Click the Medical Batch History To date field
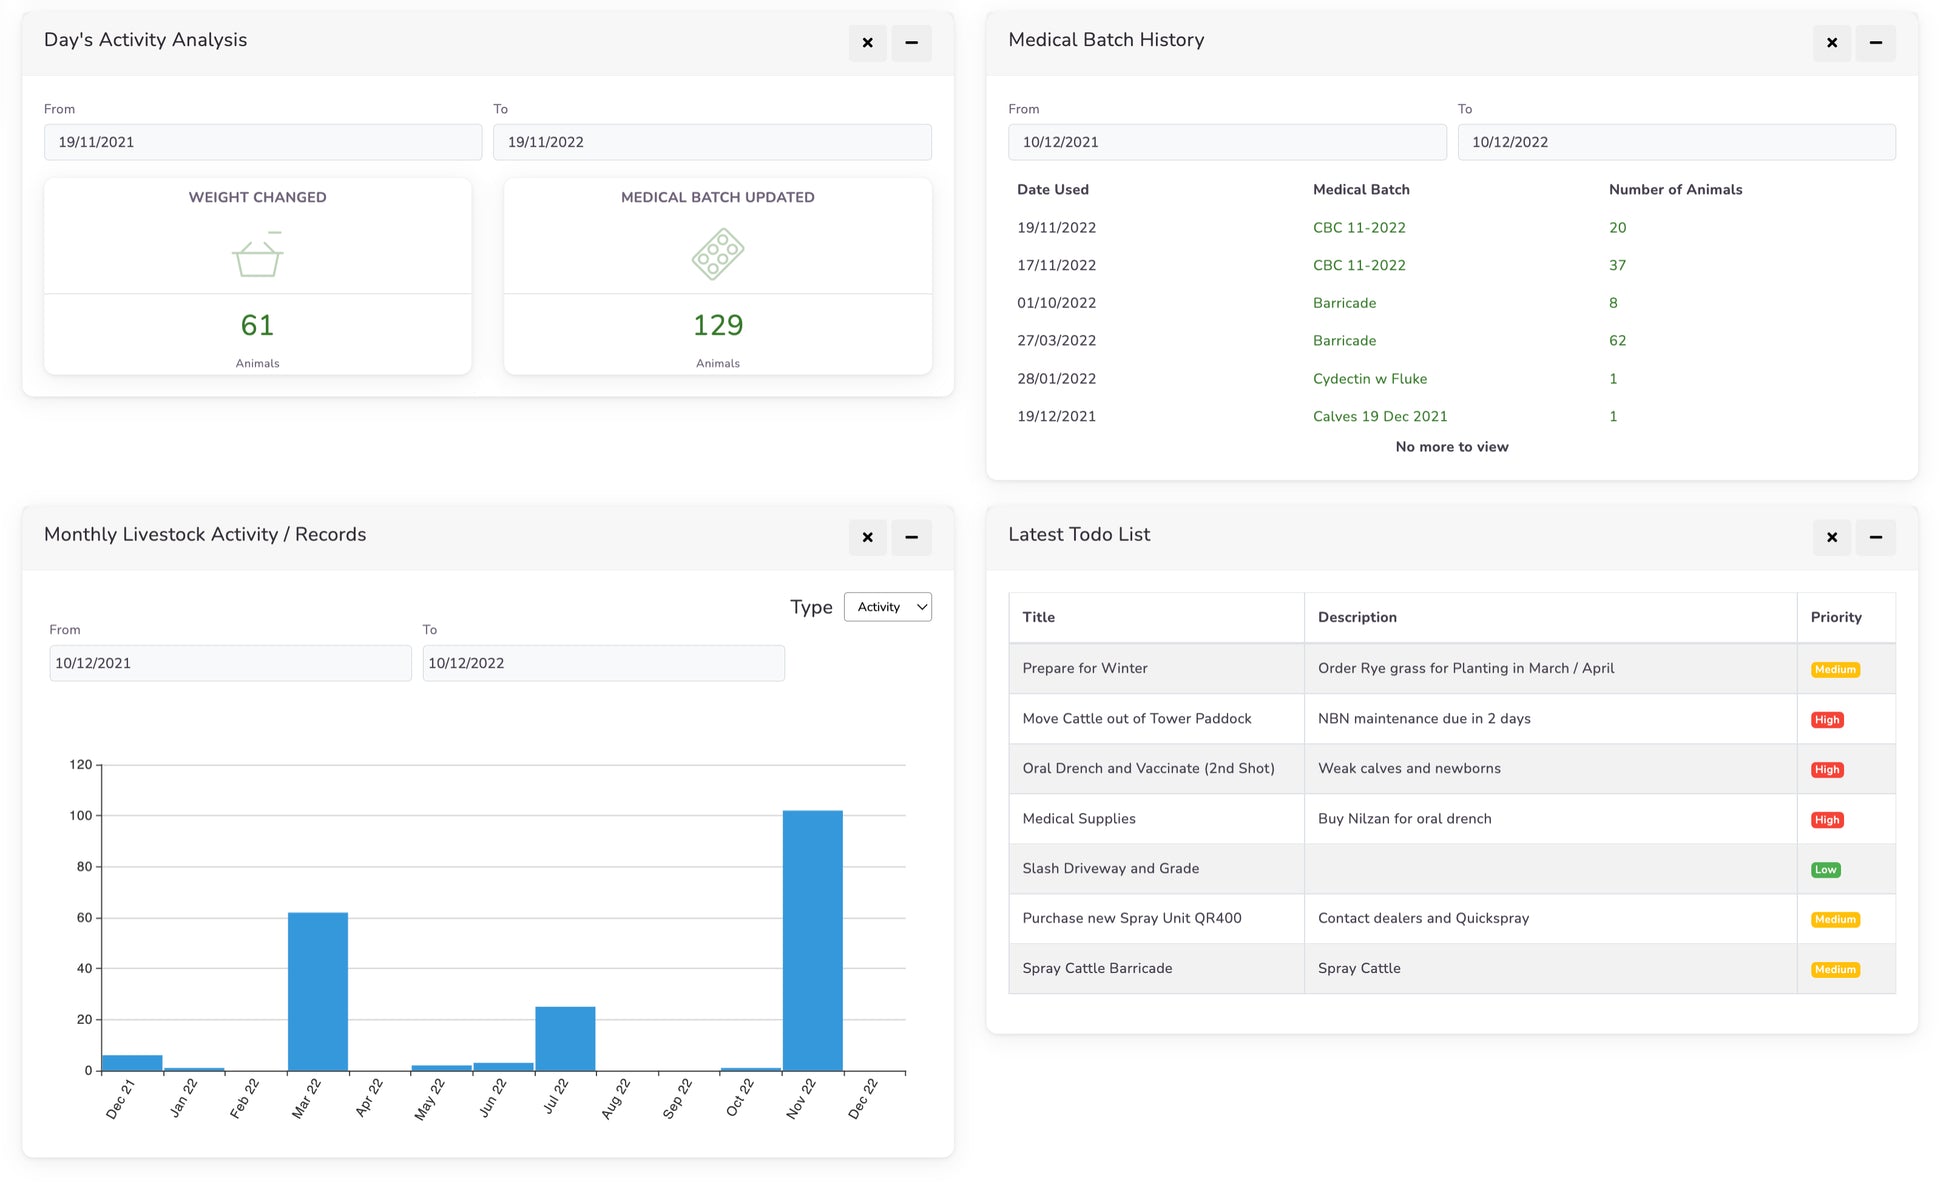This screenshot has width=1946, height=1192. click(x=1675, y=142)
